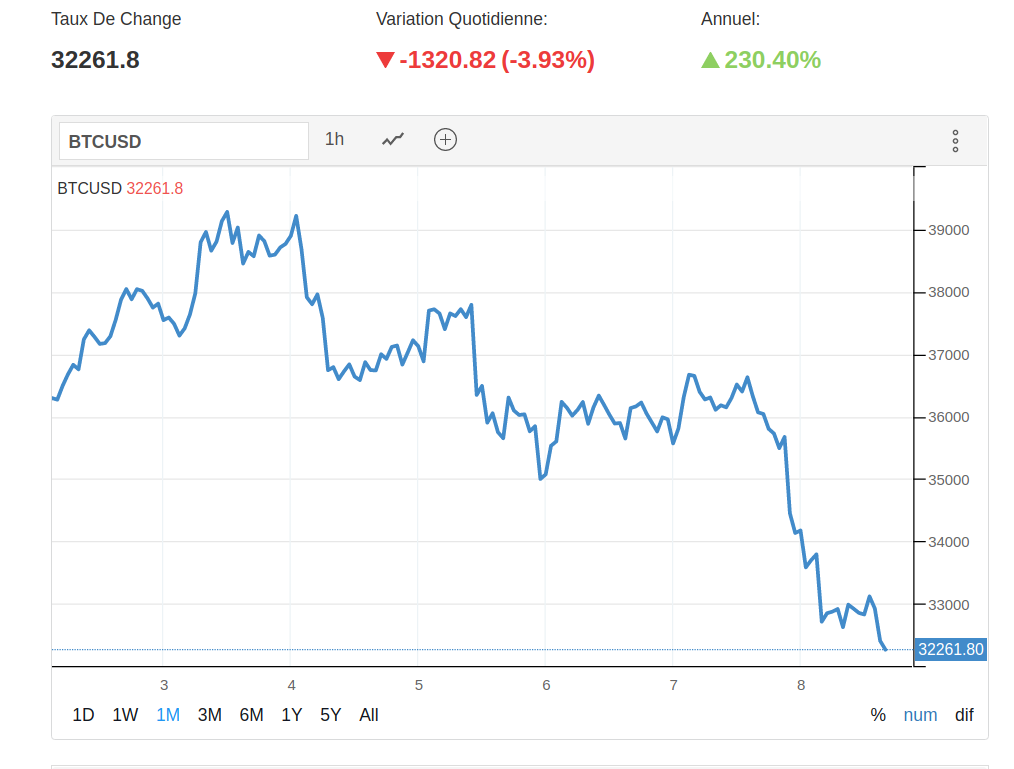Choose the 6M time range
This screenshot has height=769, width=1014.
click(251, 715)
